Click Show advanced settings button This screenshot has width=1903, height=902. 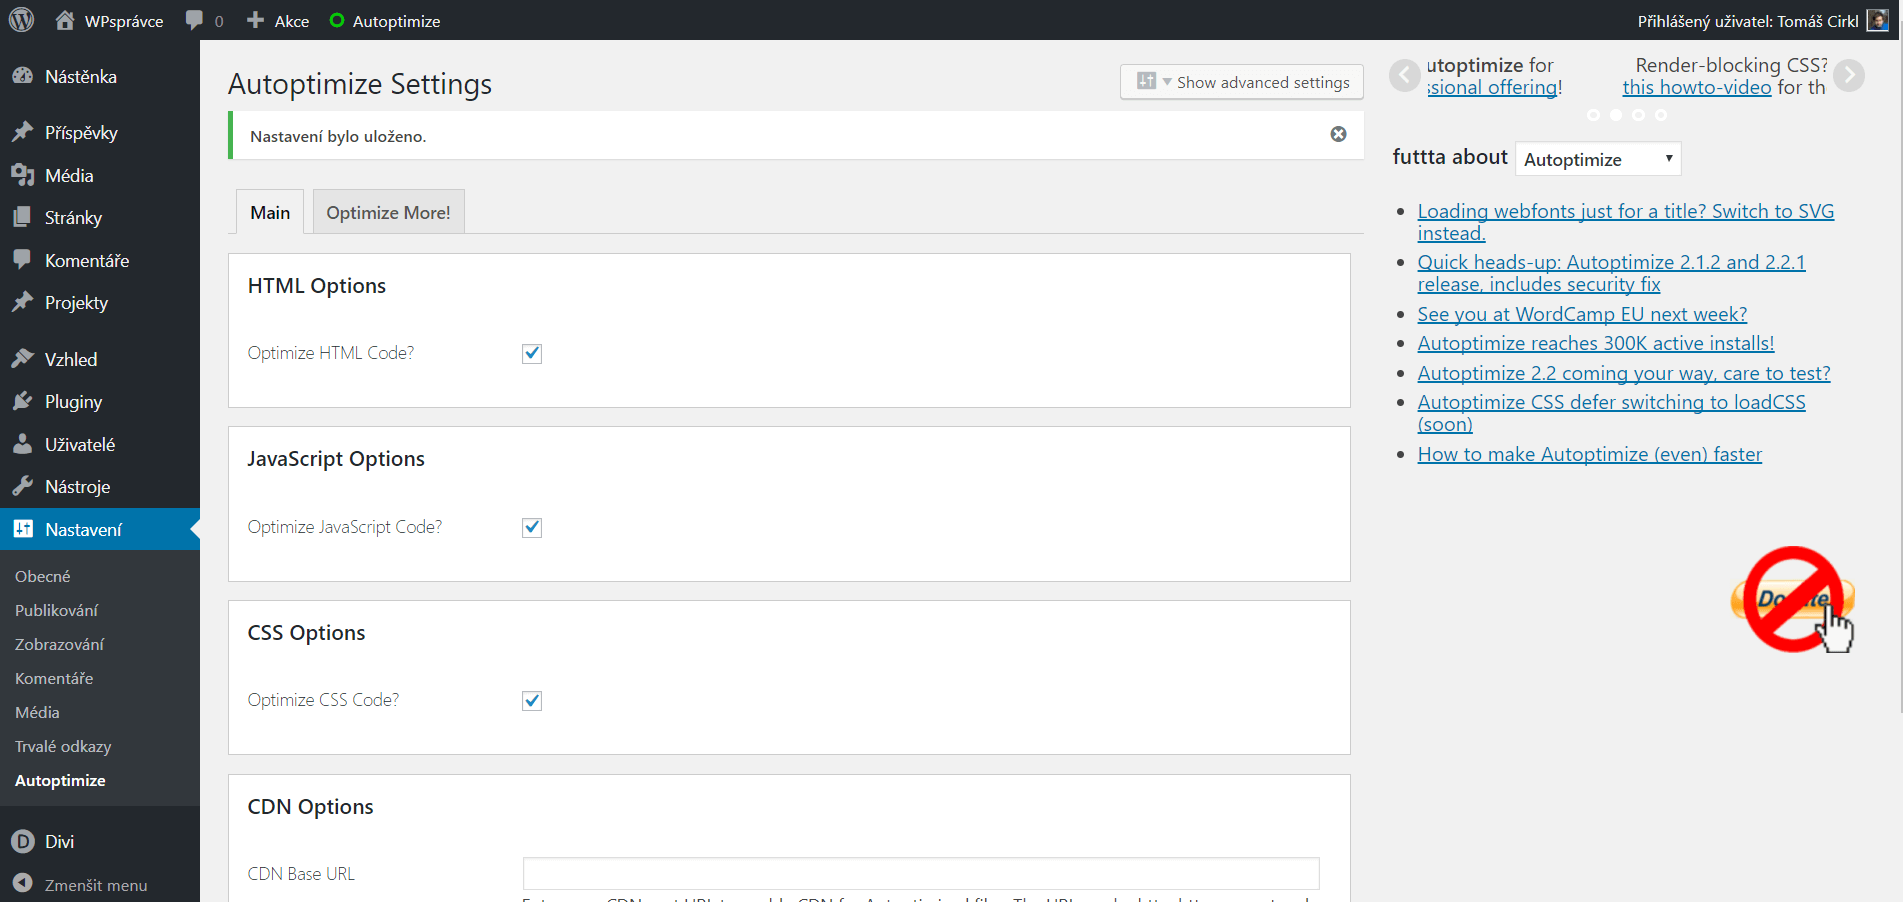click(1242, 82)
